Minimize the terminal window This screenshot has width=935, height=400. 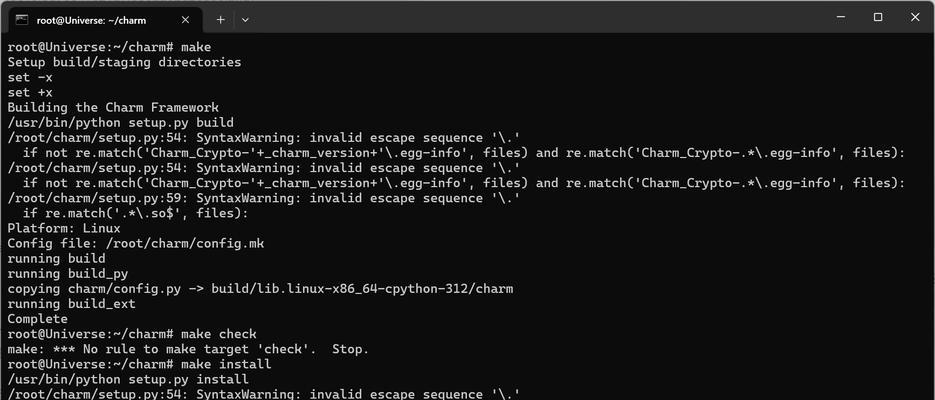click(x=841, y=17)
